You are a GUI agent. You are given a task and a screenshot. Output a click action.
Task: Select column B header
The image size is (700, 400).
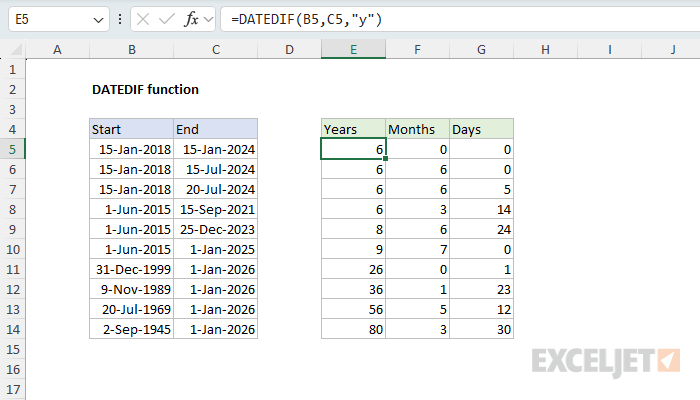132,50
